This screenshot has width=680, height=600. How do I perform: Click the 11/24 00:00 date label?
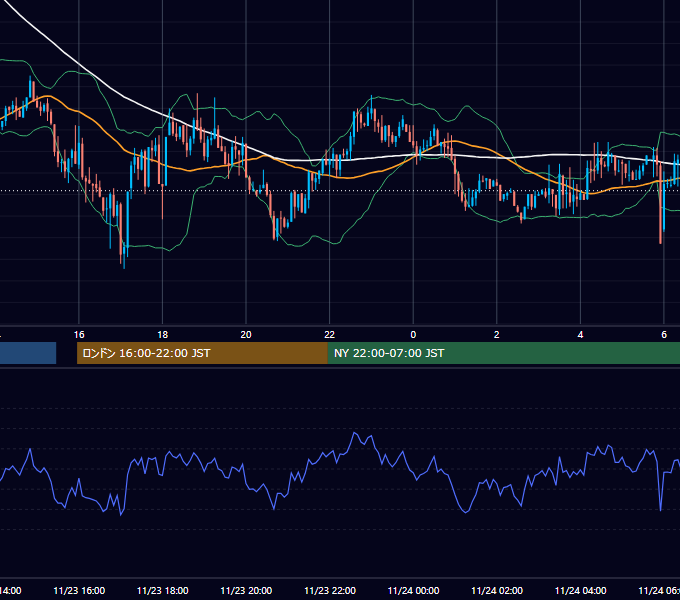coord(413,590)
